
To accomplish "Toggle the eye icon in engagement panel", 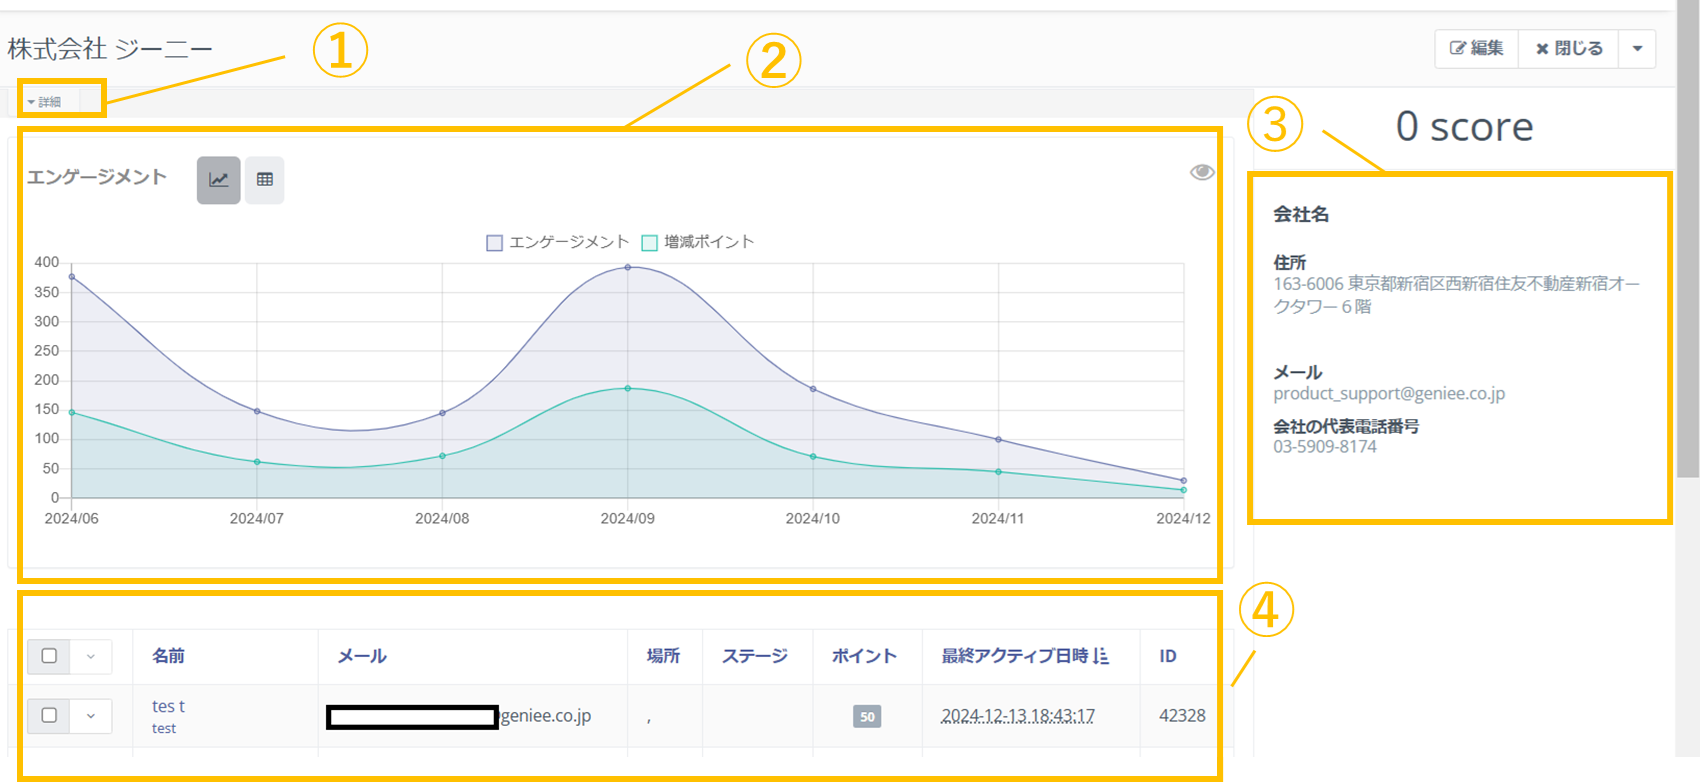I will [1202, 172].
